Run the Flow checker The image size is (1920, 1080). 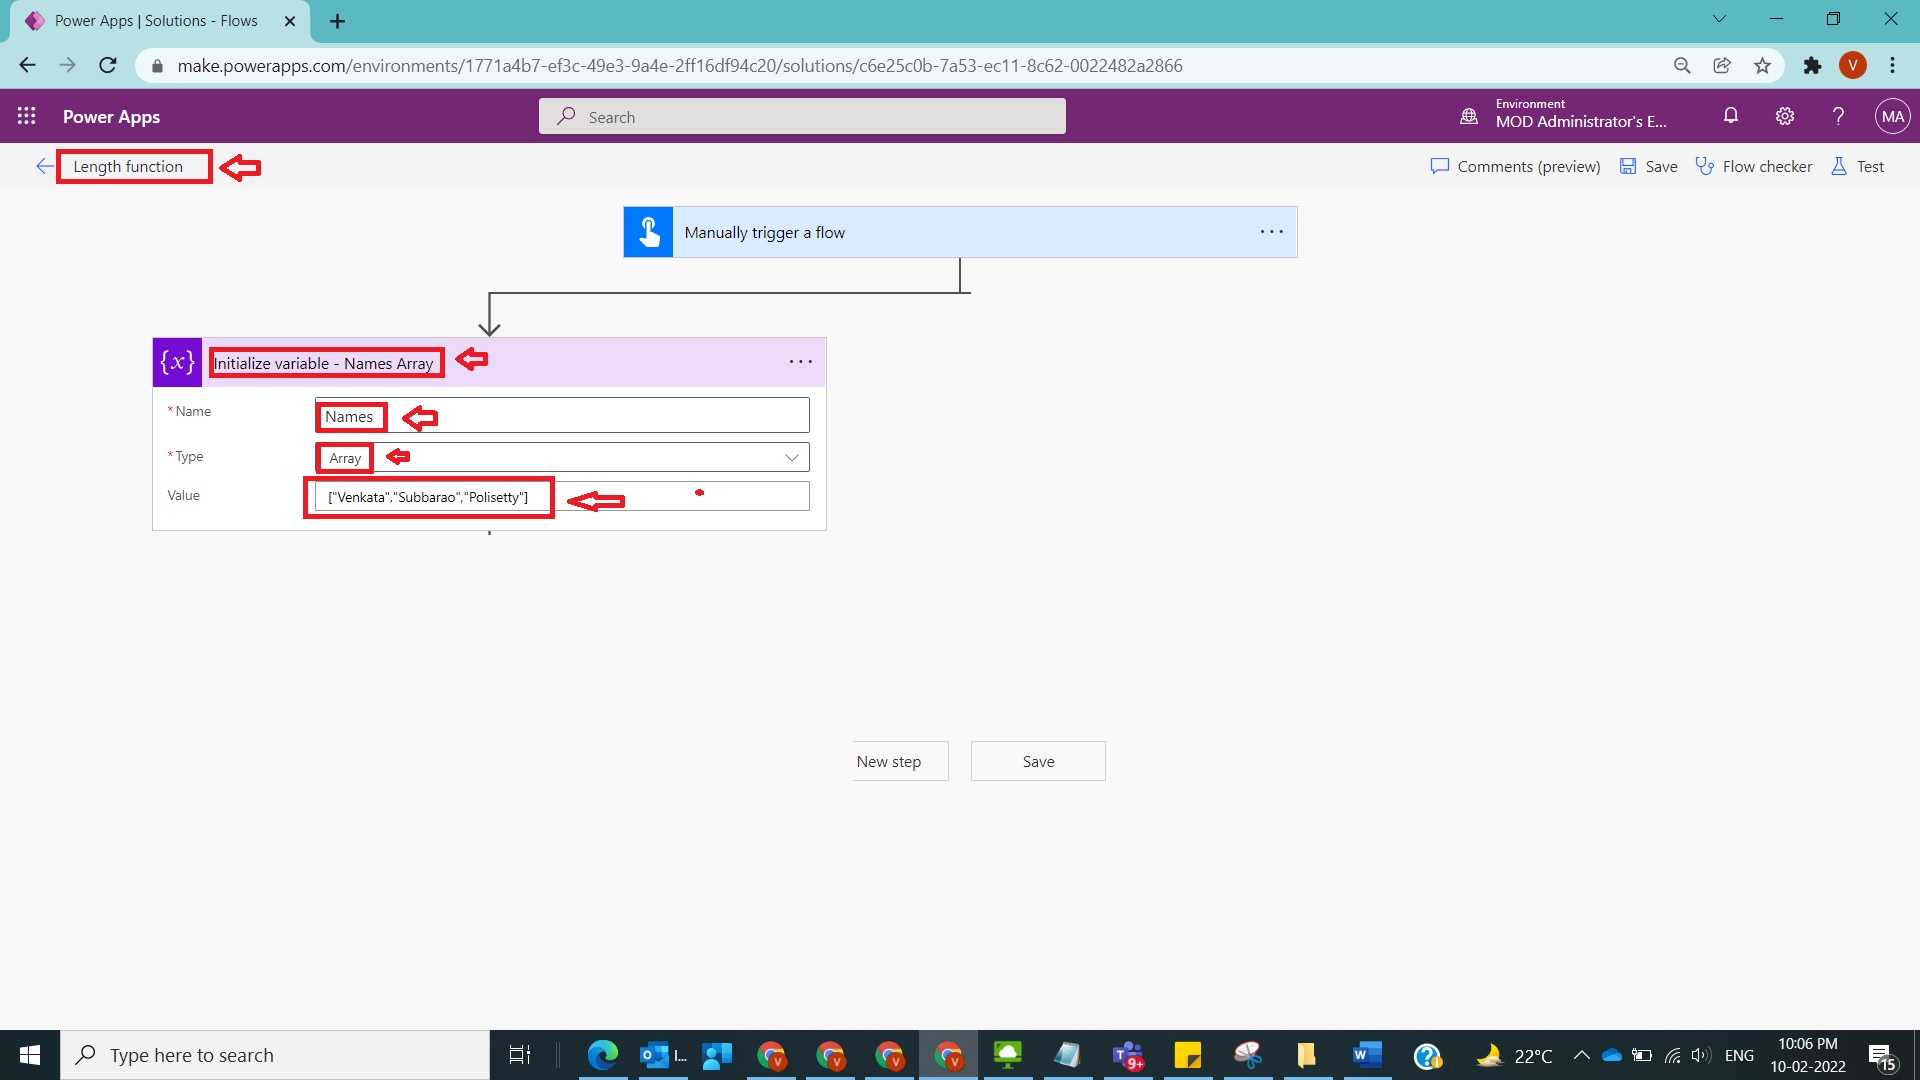1755,166
